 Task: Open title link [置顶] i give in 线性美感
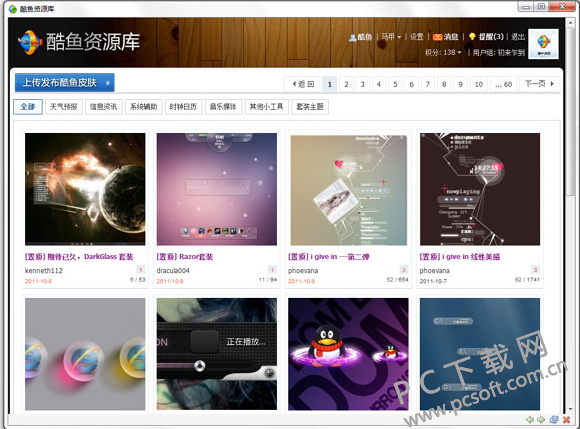459,257
